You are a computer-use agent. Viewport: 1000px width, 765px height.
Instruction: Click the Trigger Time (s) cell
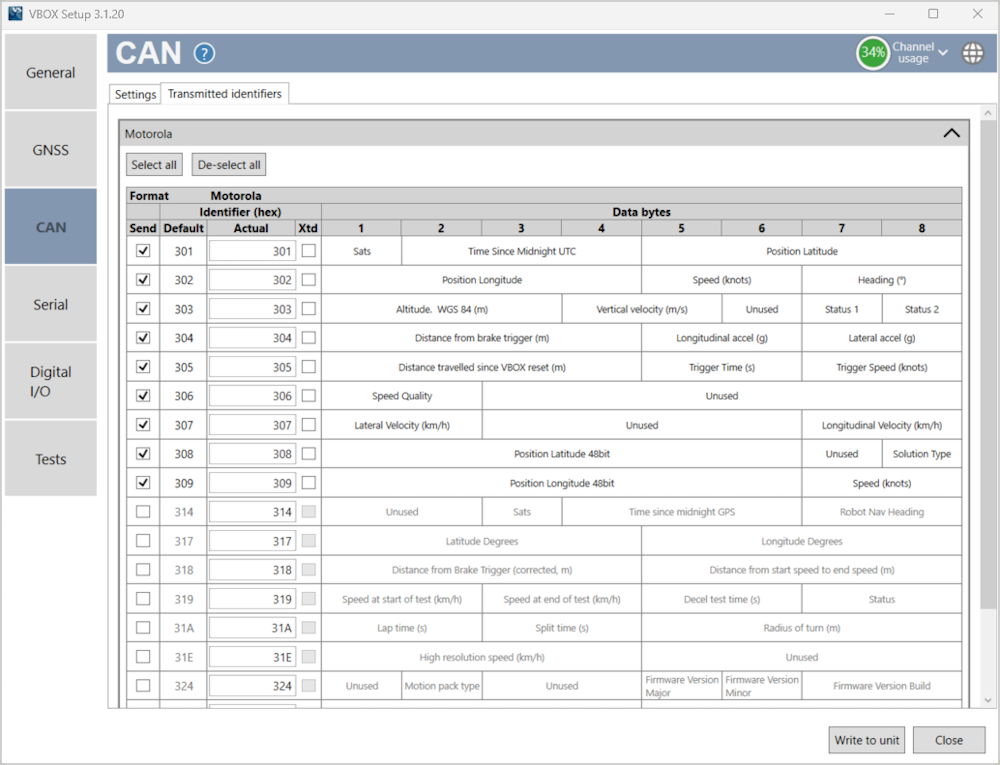pyautogui.click(x=721, y=367)
